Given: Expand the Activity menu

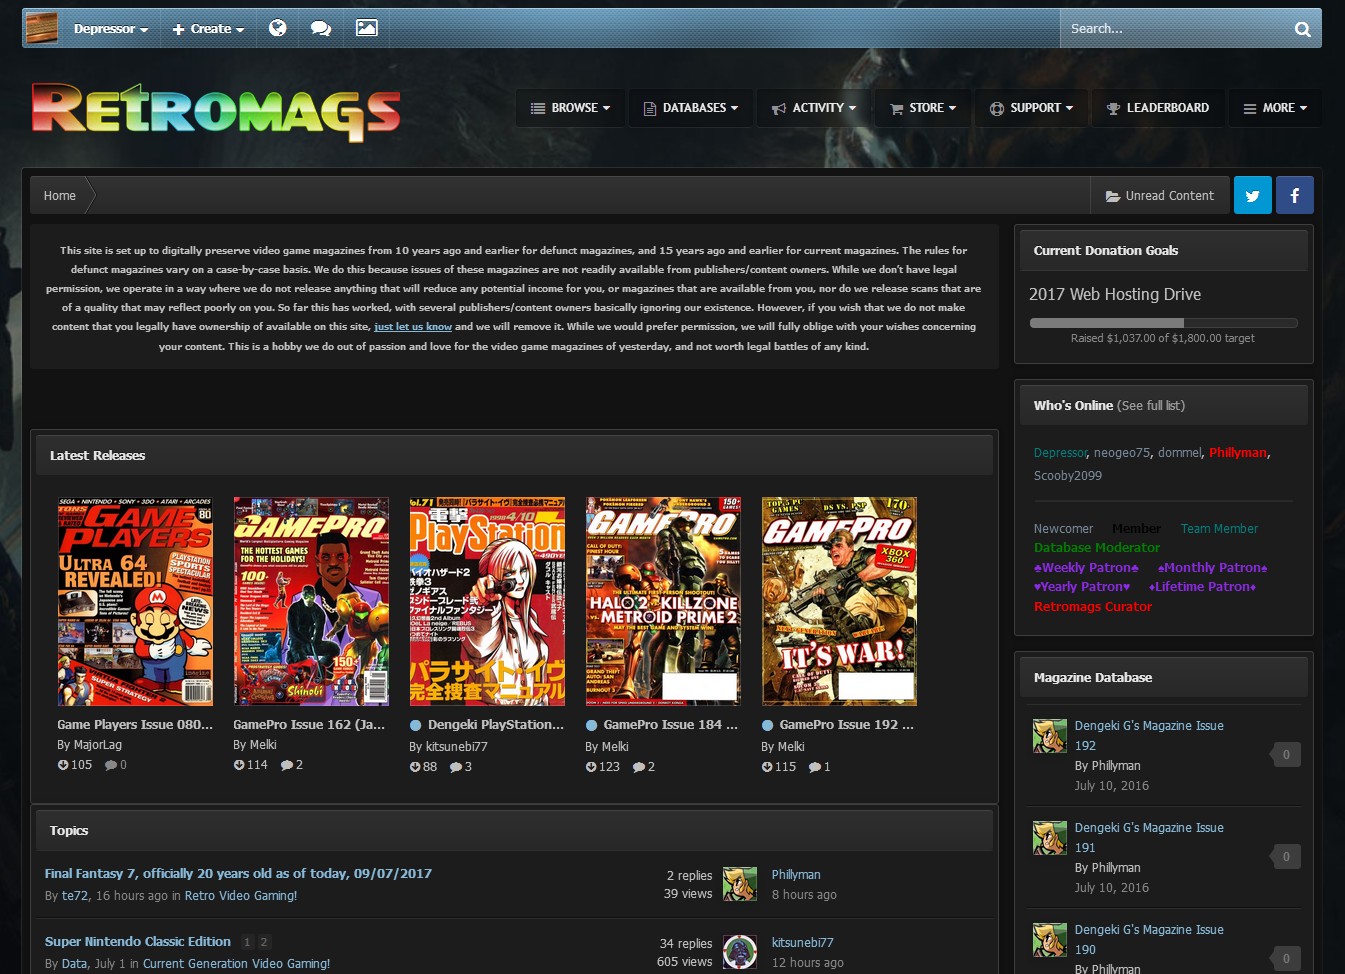Looking at the screenshot, I should click(813, 108).
